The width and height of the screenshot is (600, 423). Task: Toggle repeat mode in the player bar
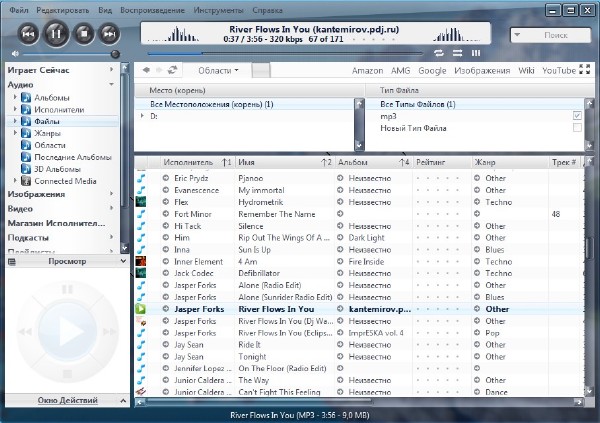tap(439, 52)
